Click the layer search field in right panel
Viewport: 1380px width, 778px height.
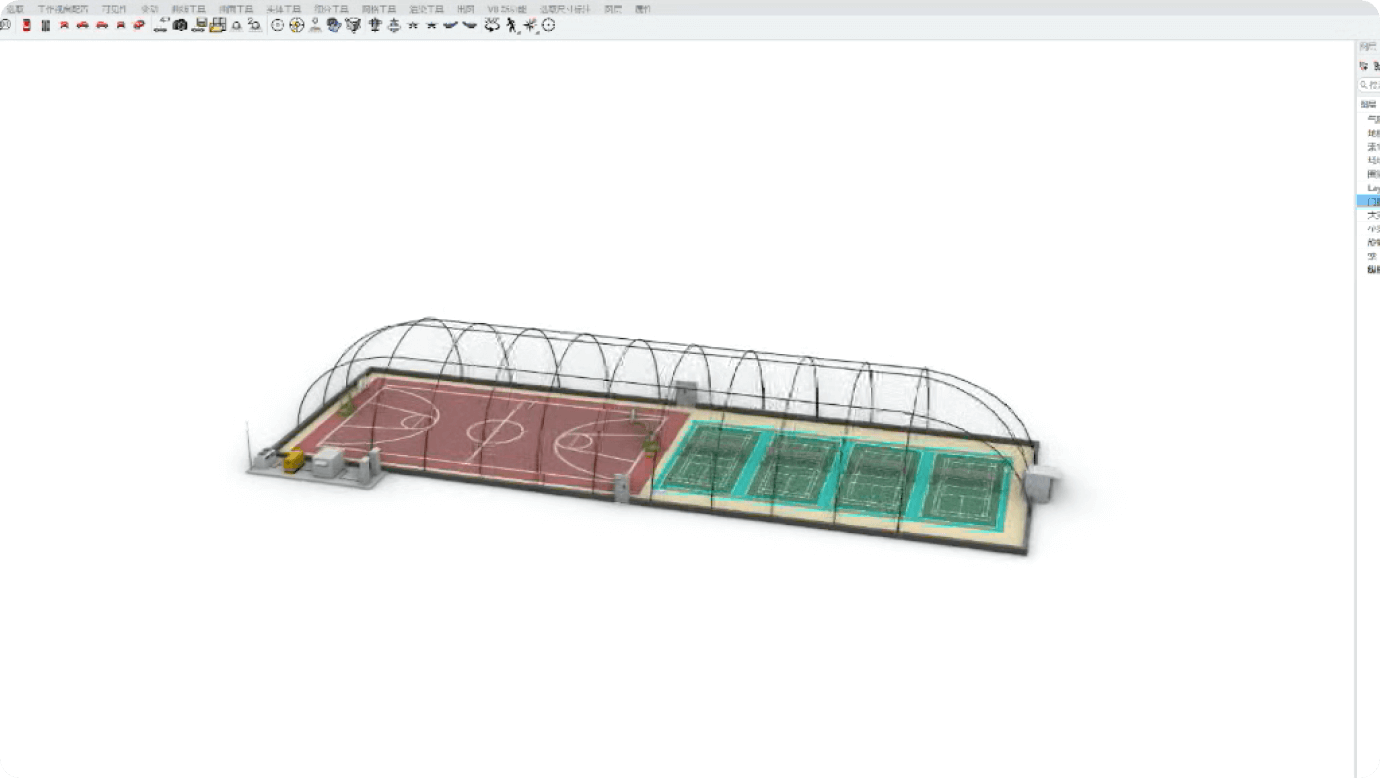(x=1369, y=85)
